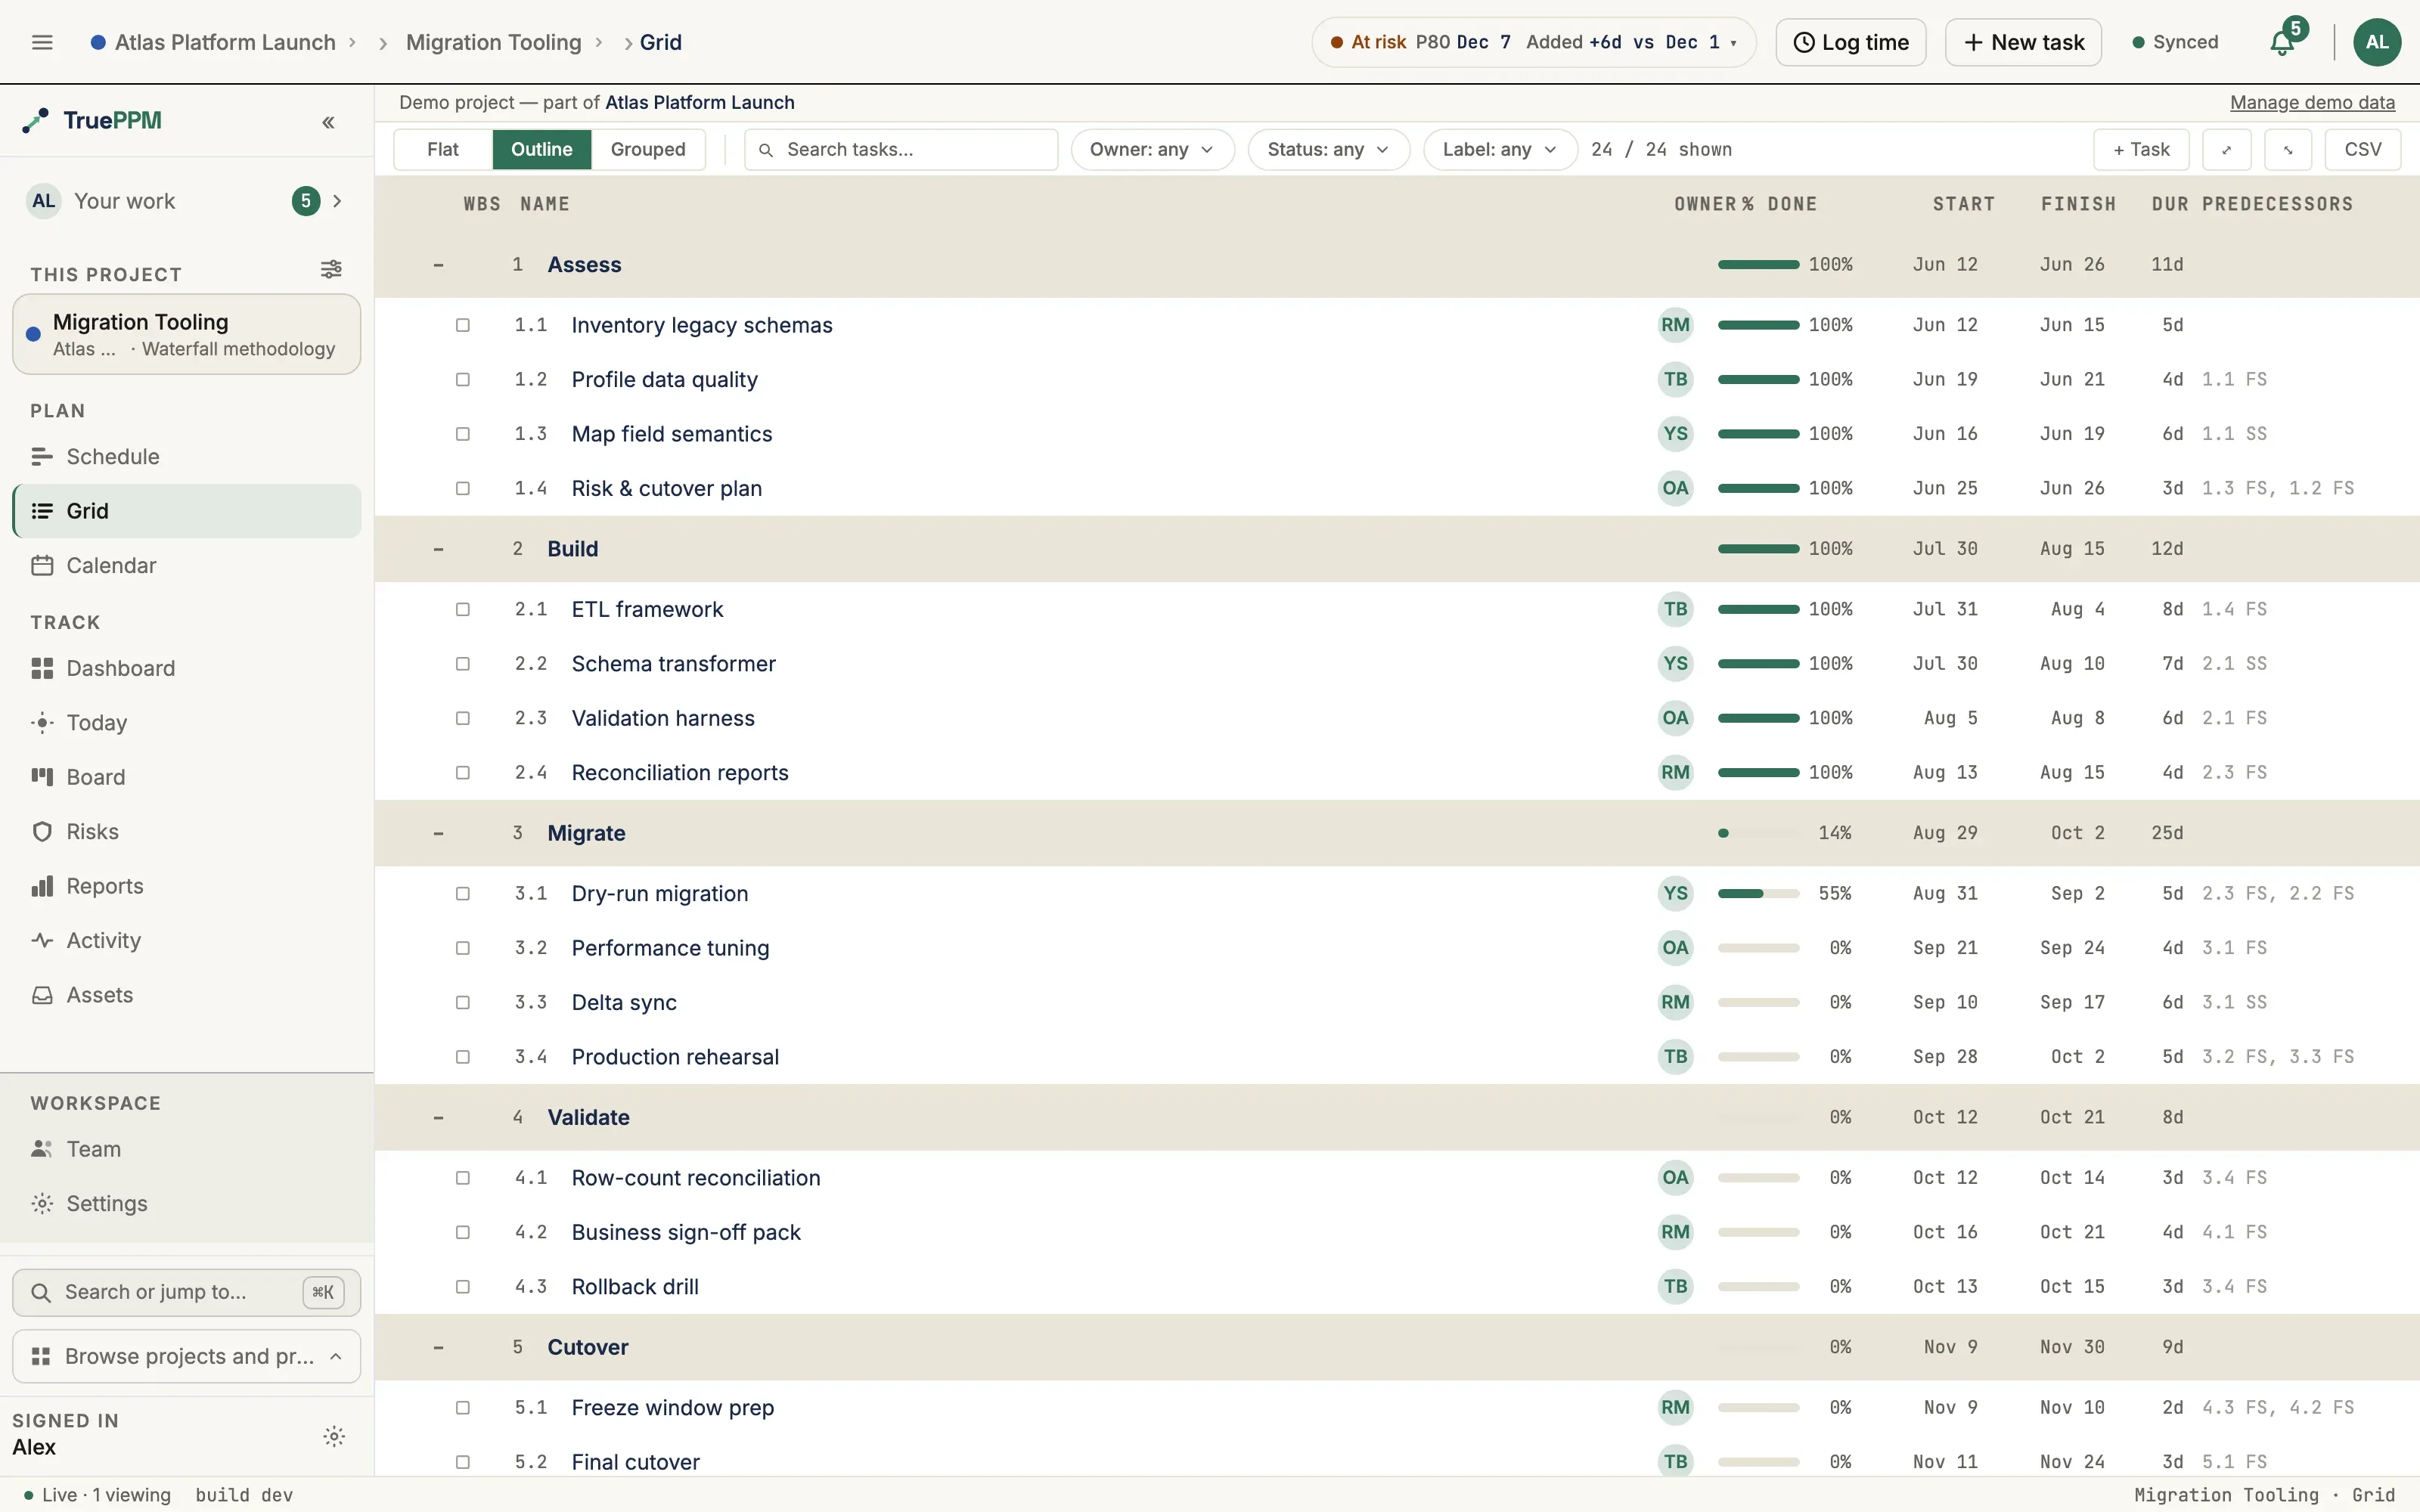Open the hamburger menu icon

(42, 42)
